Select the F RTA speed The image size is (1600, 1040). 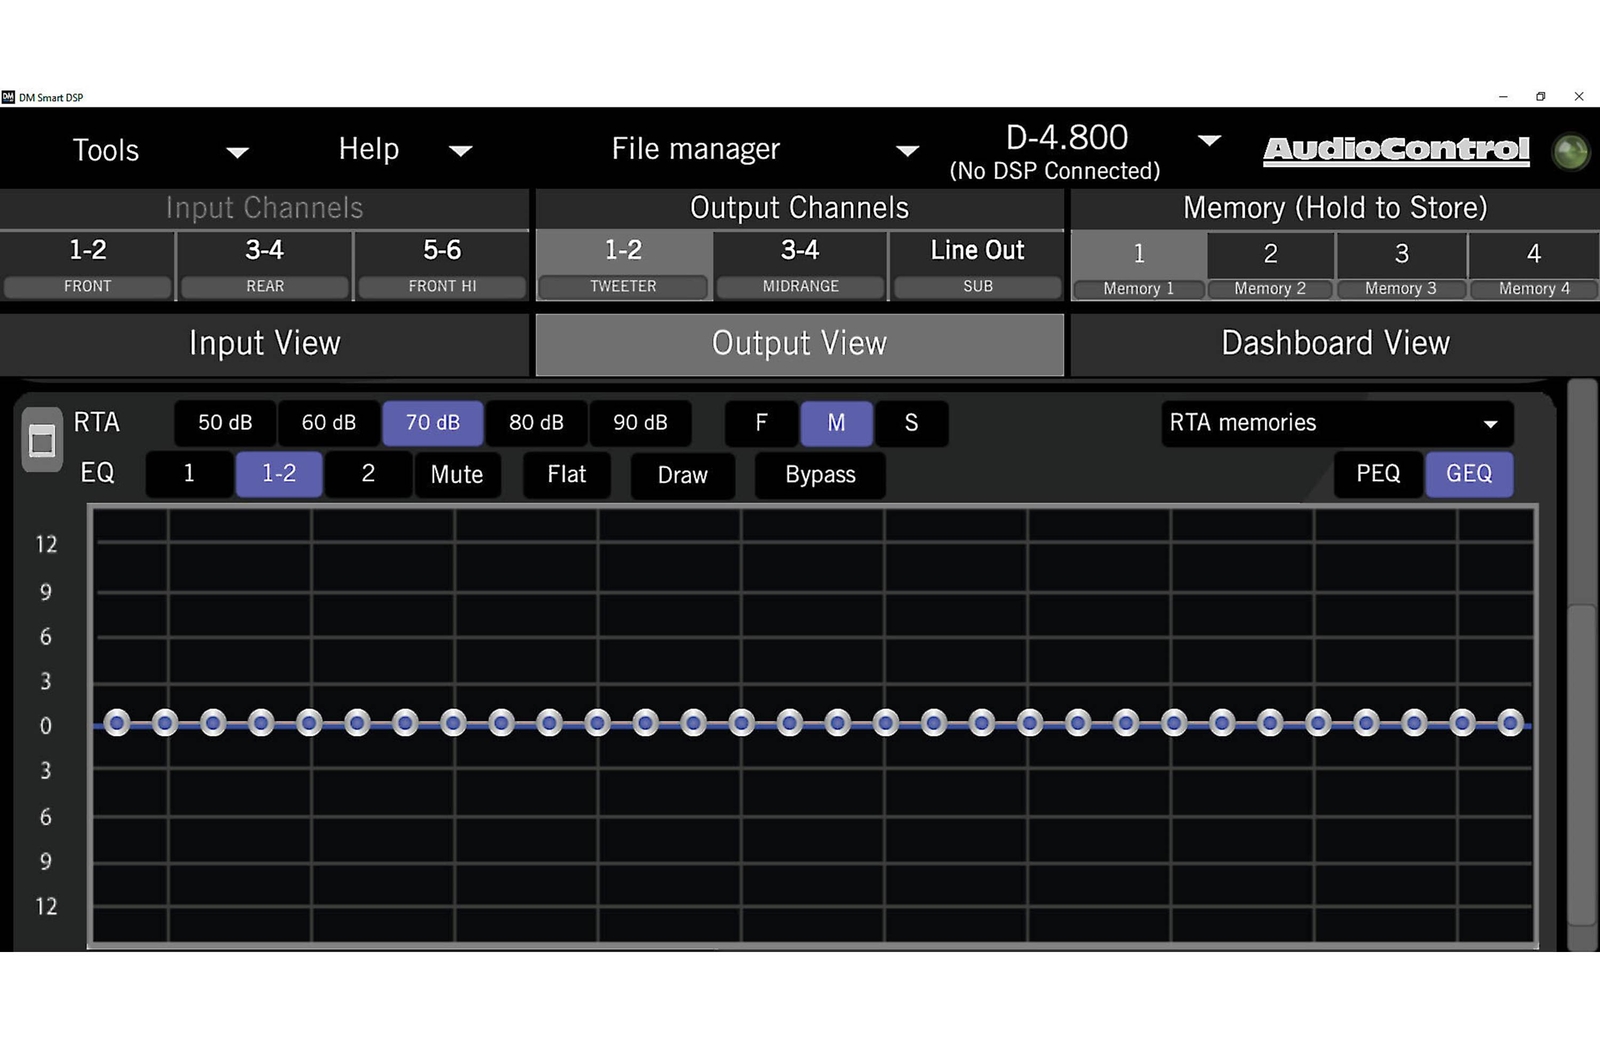click(x=761, y=423)
